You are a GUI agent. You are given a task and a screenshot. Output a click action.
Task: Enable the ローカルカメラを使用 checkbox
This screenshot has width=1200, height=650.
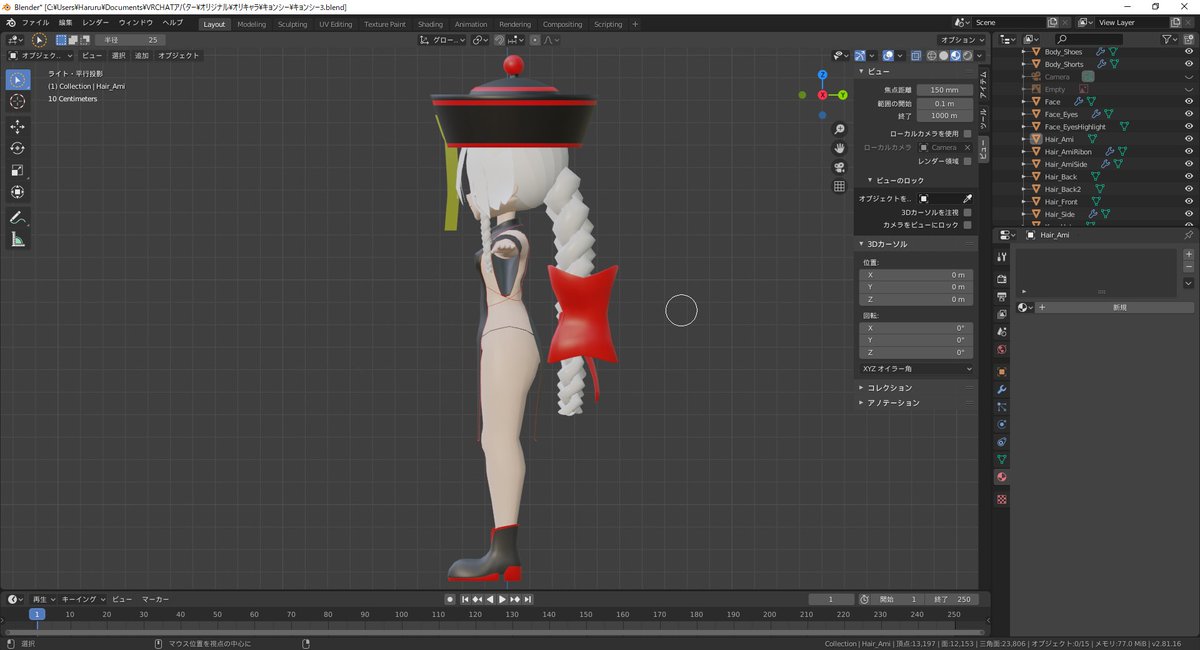967,133
